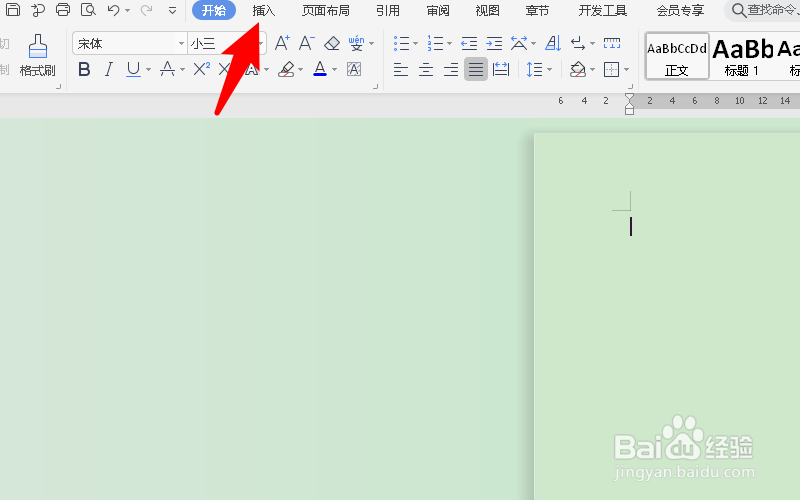Click the Clear Formatting eraser icon
Screen dimensions: 800x500
(332, 43)
